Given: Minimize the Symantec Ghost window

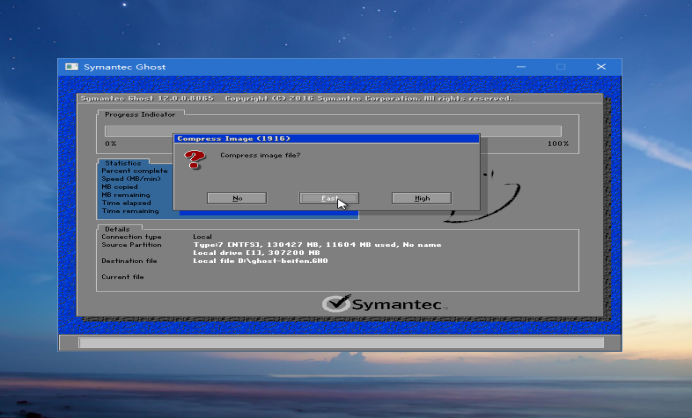Looking at the screenshot, I should 521,67.
